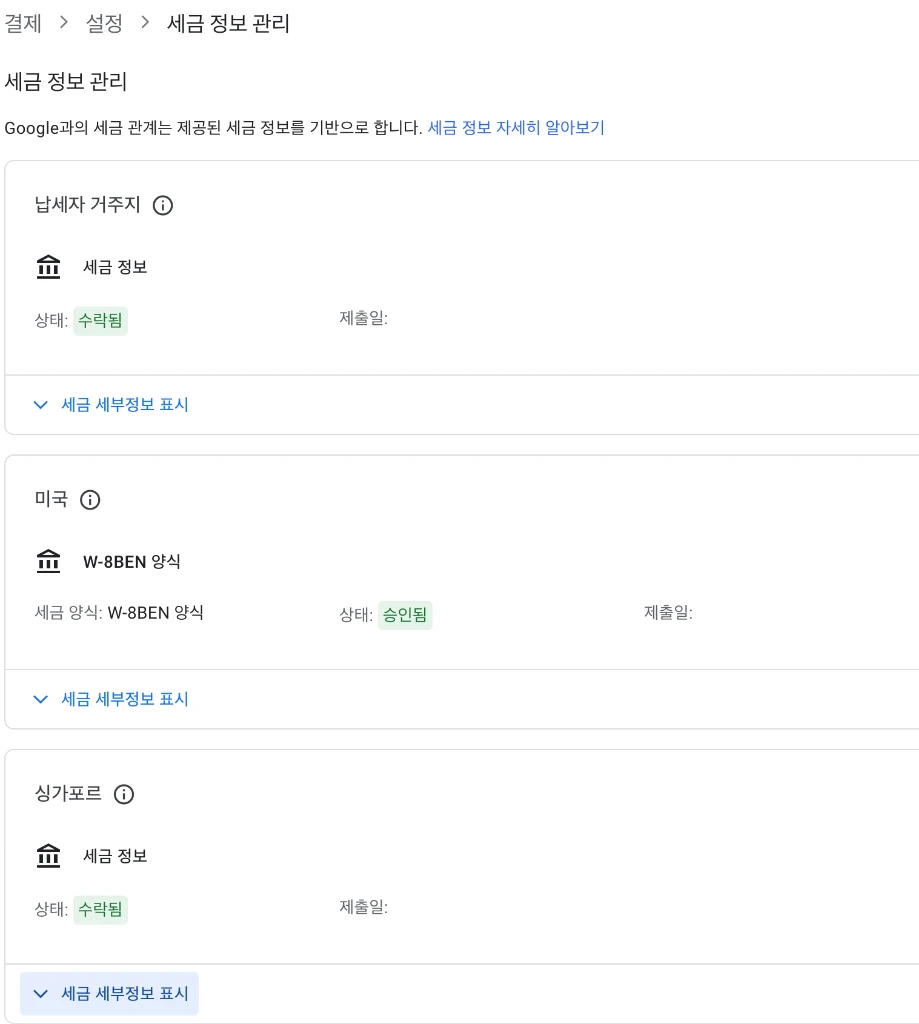The width and height of the screenshot is (919, 1024).
Task: Click info icon next to 납세자 거주지
Action: pos(162,205)
